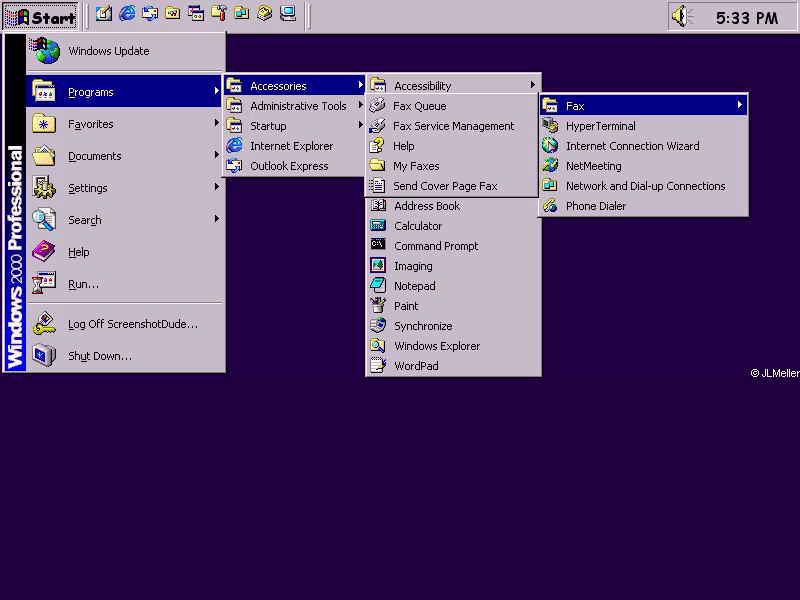Choose Run... from the Start menu
The image size is (800, 600).
(x=126, y=284)
